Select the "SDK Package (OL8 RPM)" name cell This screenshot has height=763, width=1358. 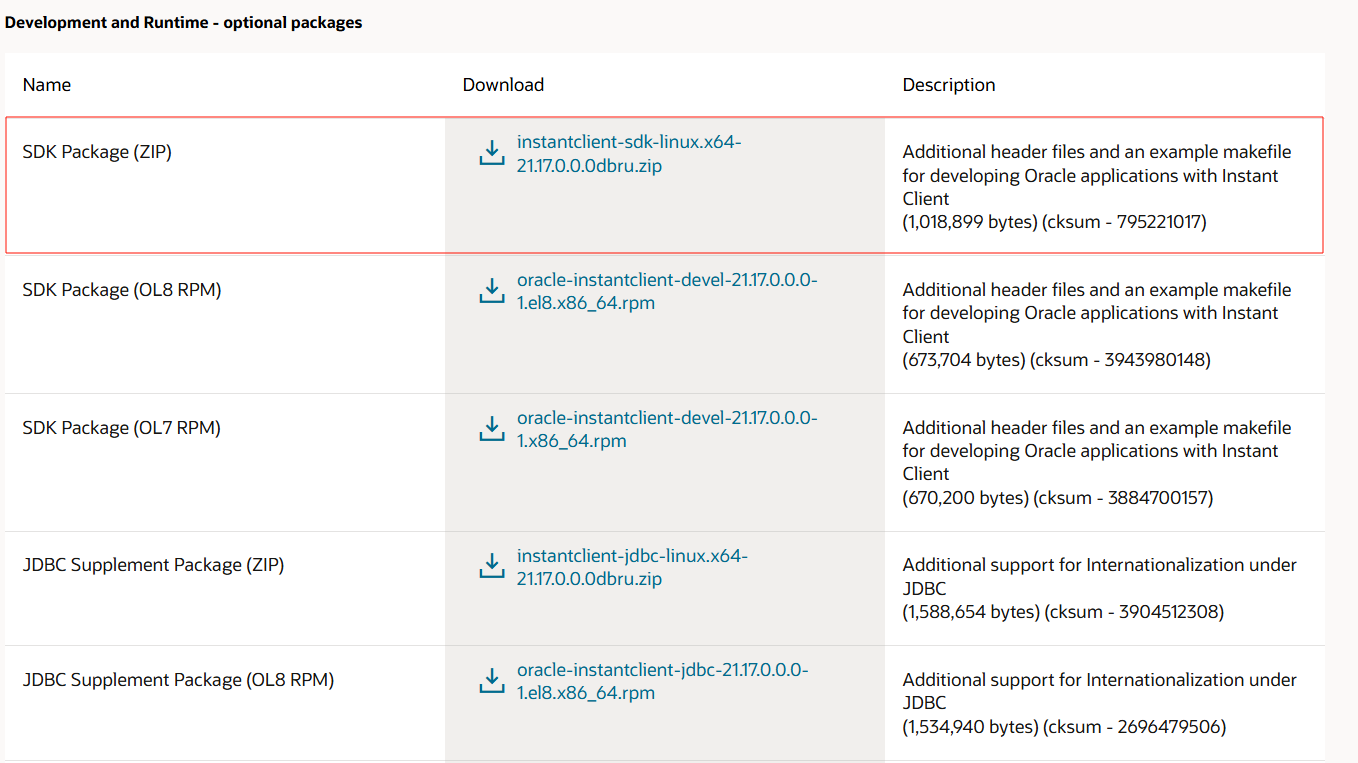(122, 290)
